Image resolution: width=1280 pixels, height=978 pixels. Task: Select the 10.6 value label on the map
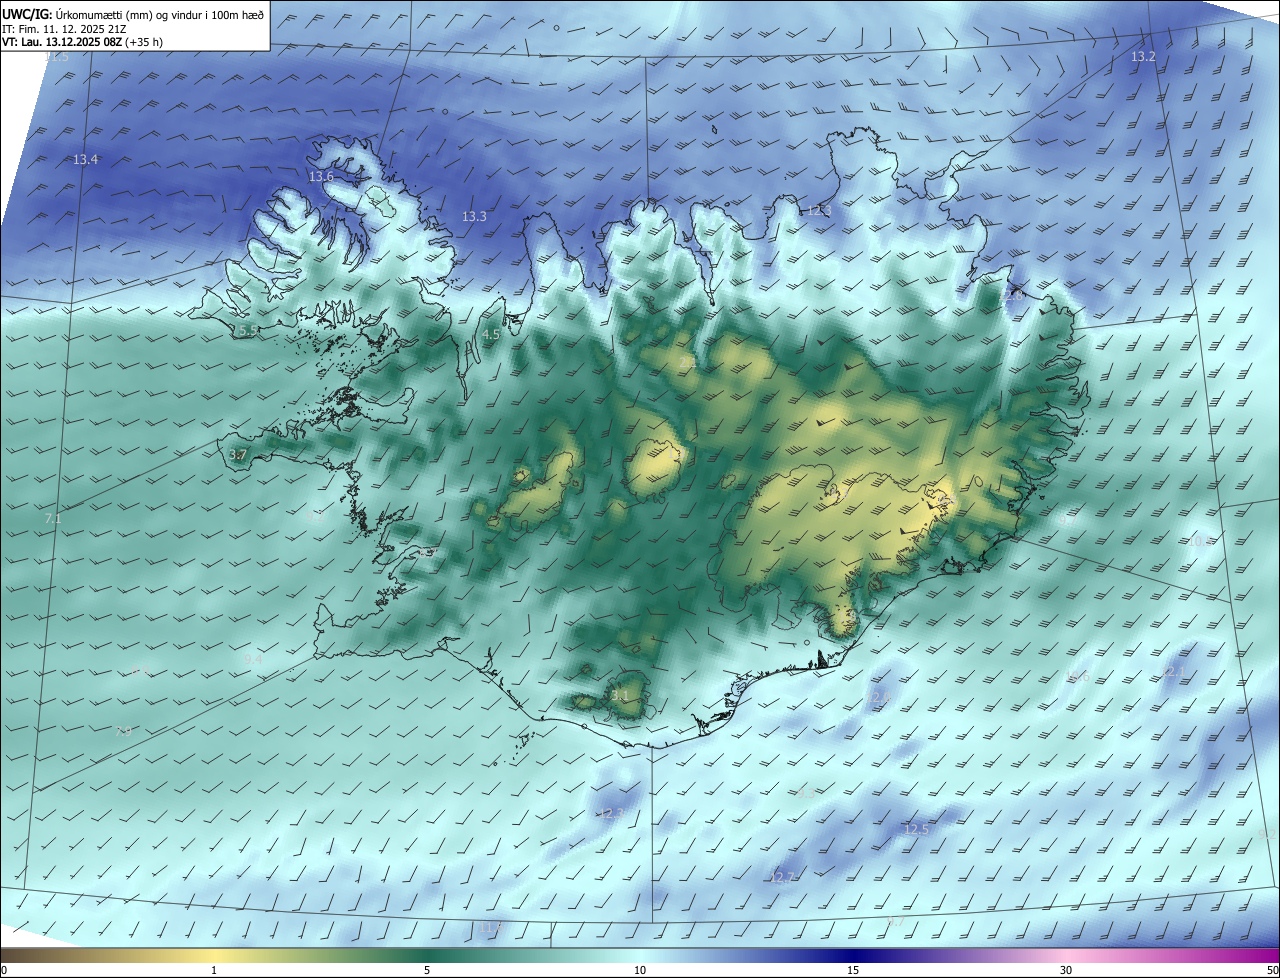pyautogui.click(x=1078, y=677)
